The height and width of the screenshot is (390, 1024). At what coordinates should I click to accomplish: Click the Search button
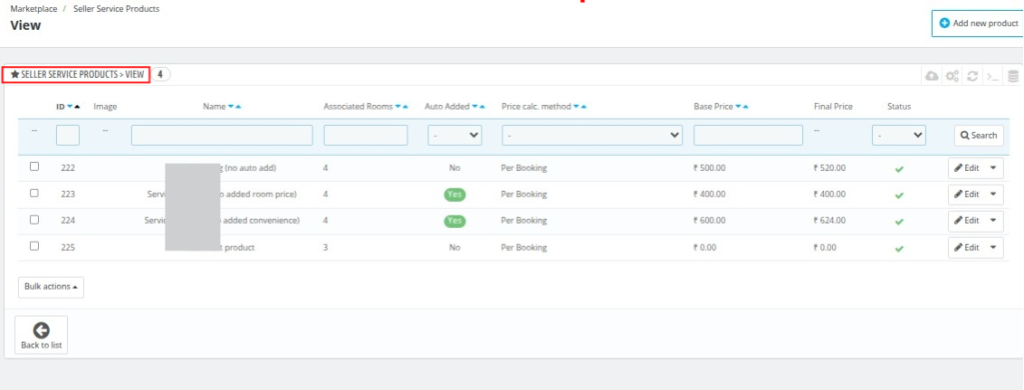[979, 135]
